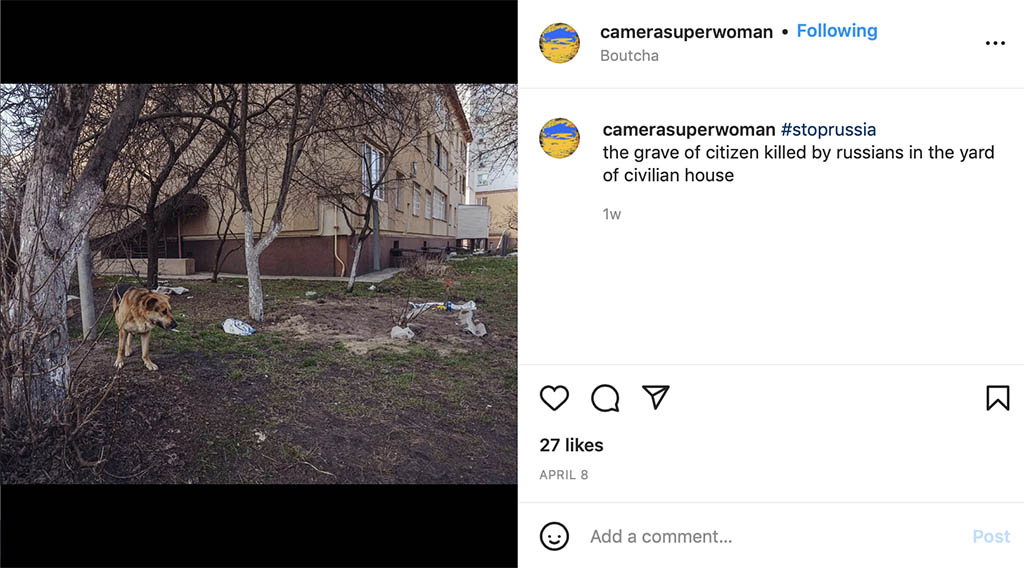
Task: Open camerasuperwoman profile from the header username
Action: tap(686, 31)
